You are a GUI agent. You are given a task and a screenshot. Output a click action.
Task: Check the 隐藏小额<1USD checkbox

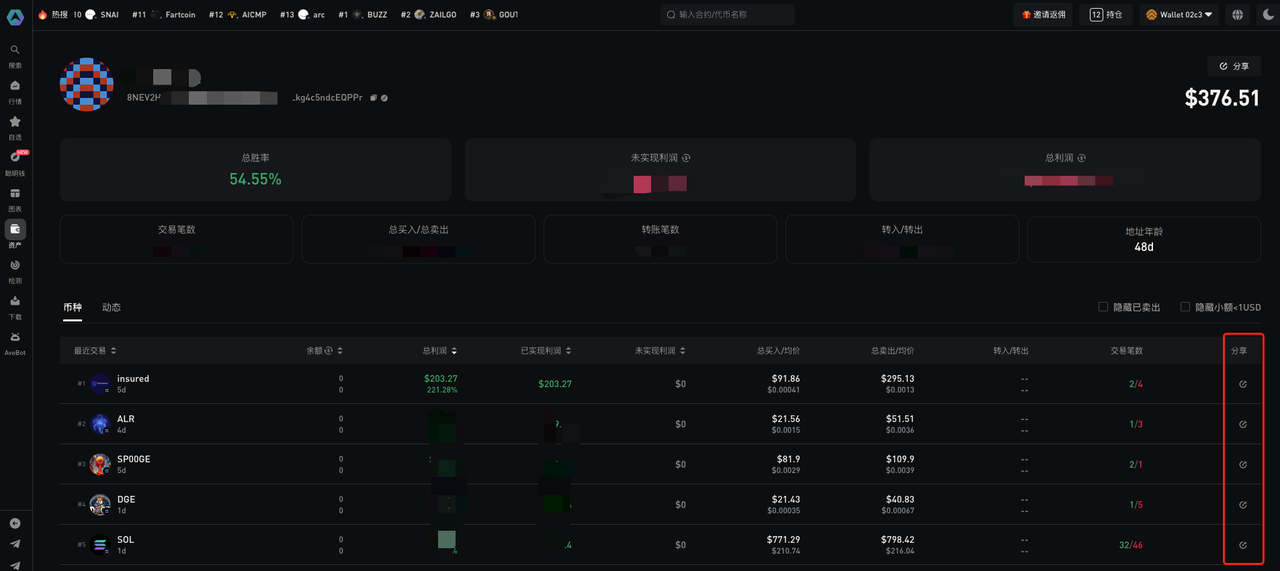pyautogui.click(x=1185, y=307)
